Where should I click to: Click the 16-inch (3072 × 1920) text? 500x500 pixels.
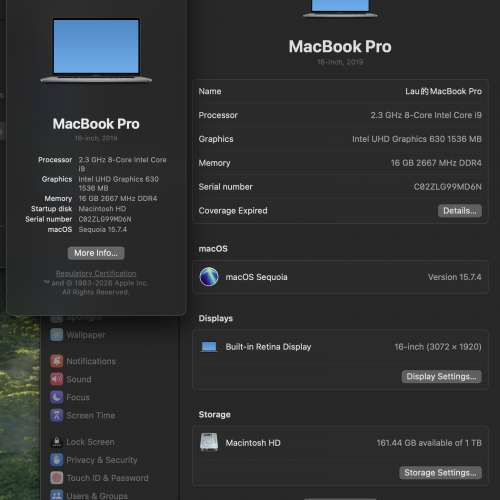[438, 347]
